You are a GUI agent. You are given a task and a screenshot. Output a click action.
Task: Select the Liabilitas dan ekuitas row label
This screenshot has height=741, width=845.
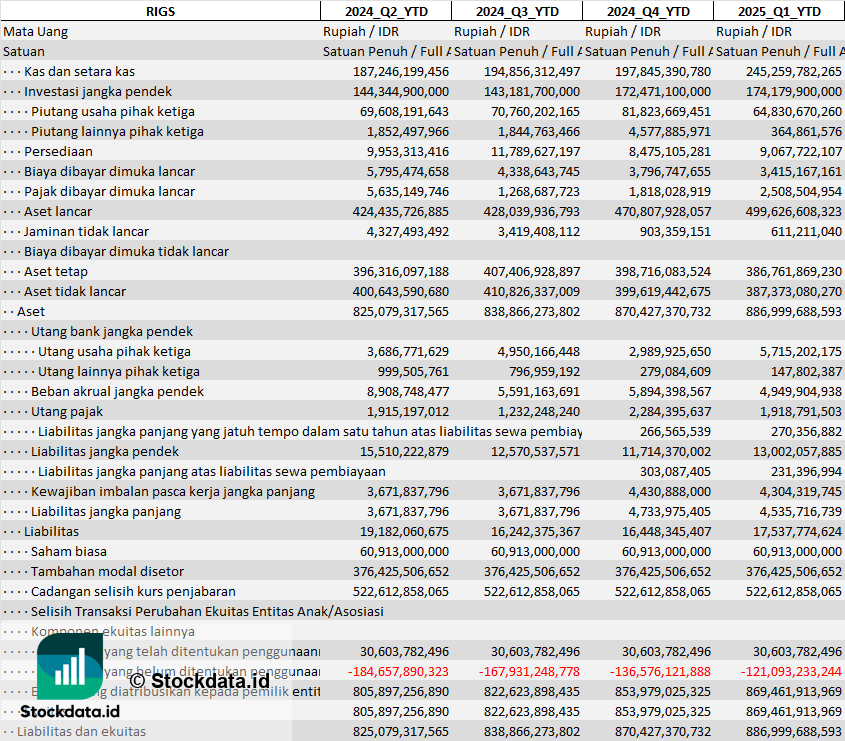point(81,731)
